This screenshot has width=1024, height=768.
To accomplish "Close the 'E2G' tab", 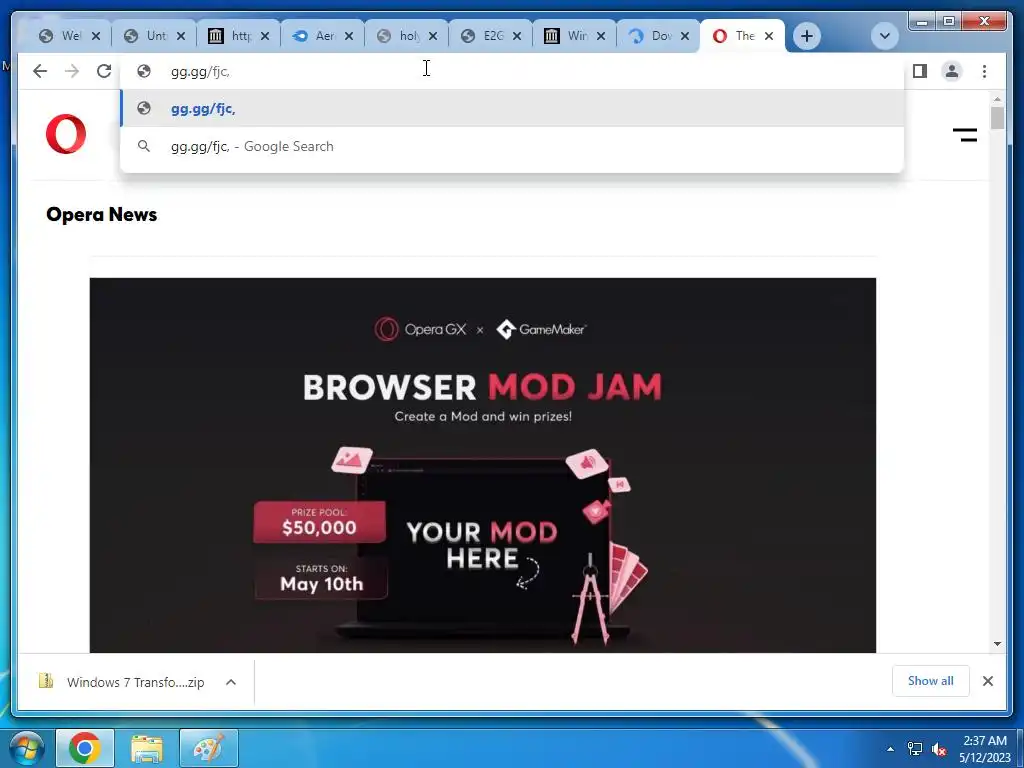I will click(x=517, y=36).
